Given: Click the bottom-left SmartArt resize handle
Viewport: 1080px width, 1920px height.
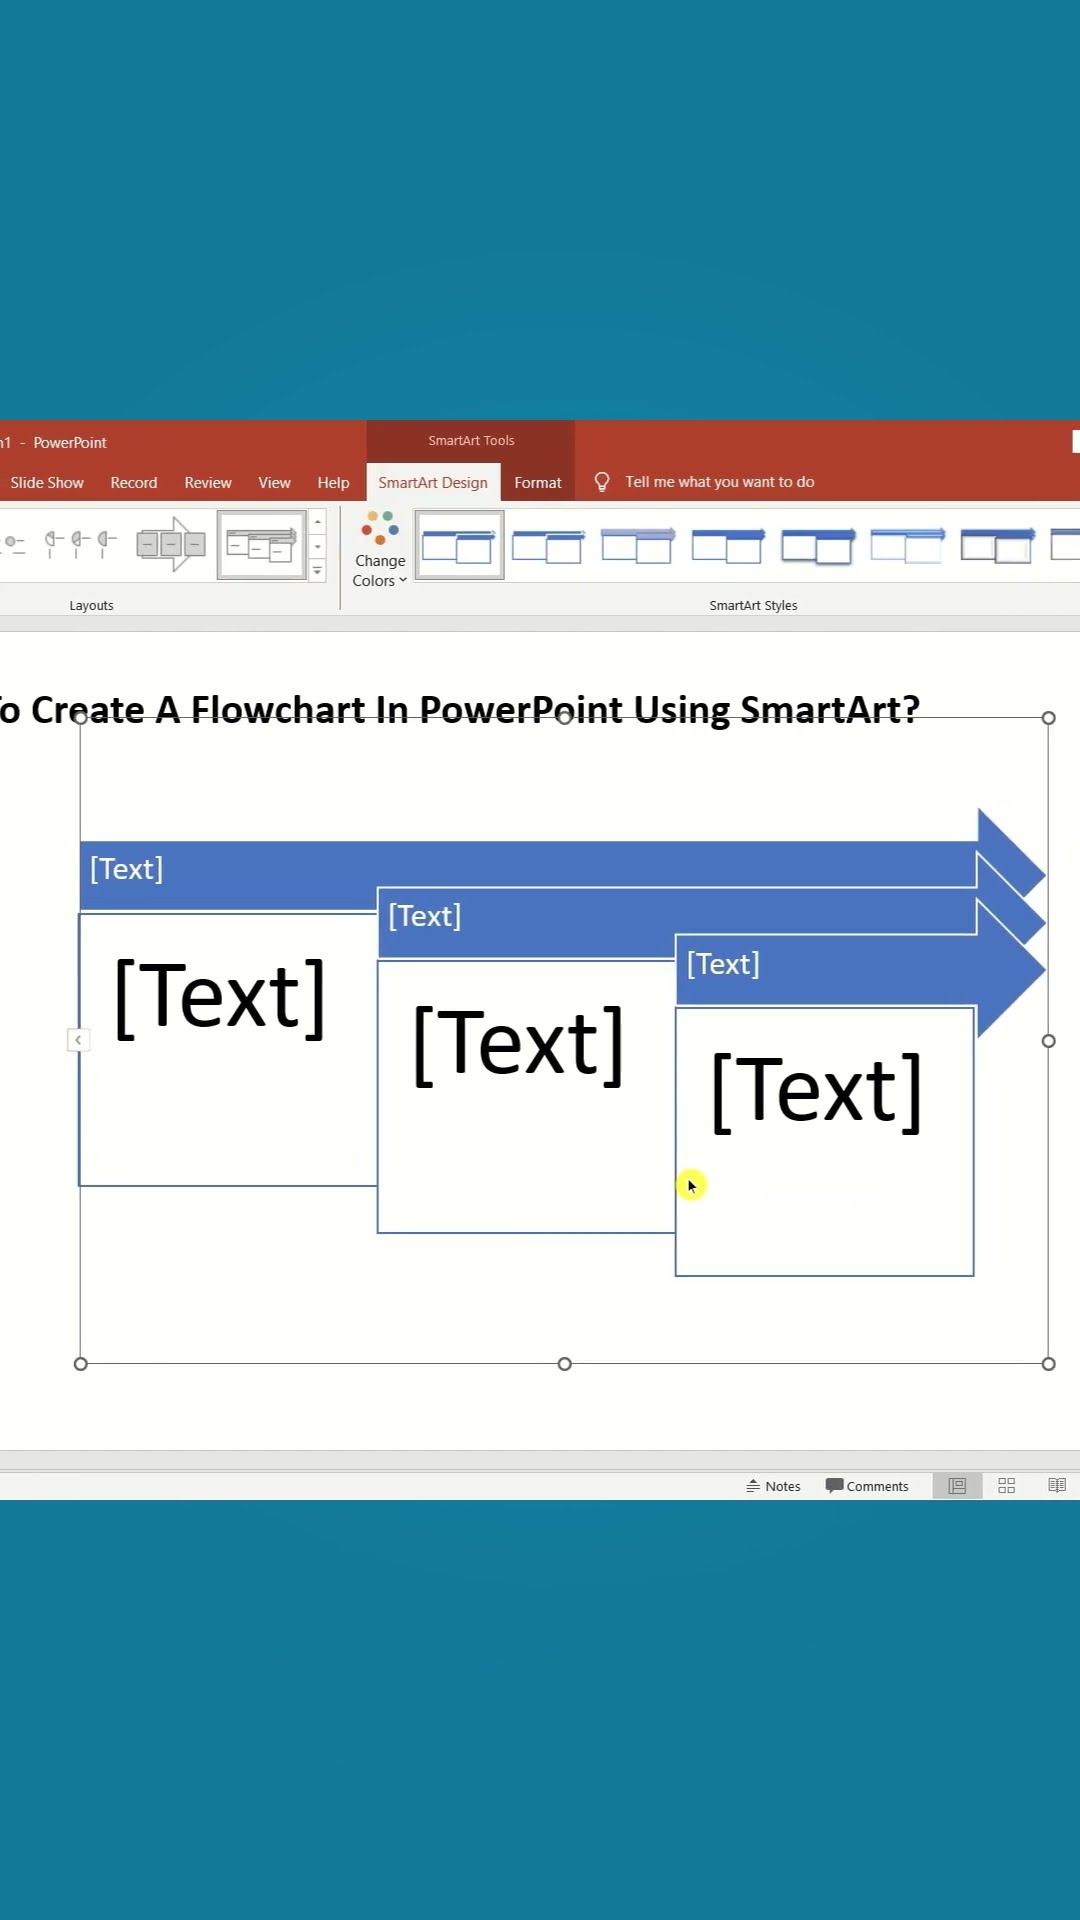Looking at the screenshot, I should (x=81, y=1364).
